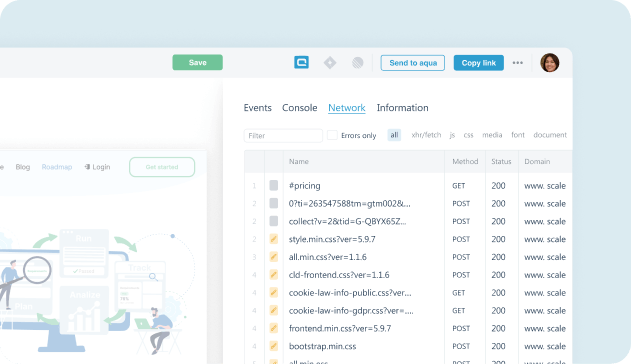Filter requests by js type
Image resolution: width=631 pixels, height=364 pixels.
[452, 135]
